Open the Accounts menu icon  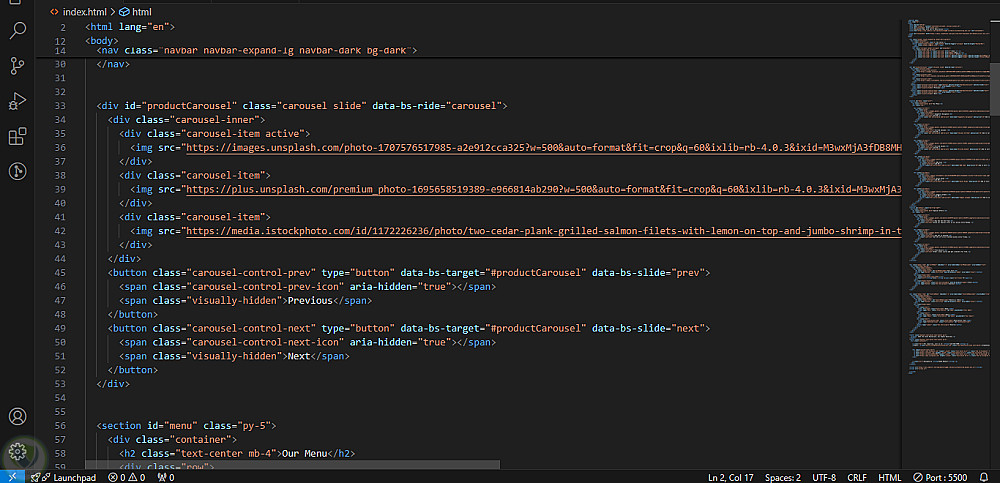(x=17, y=416)
